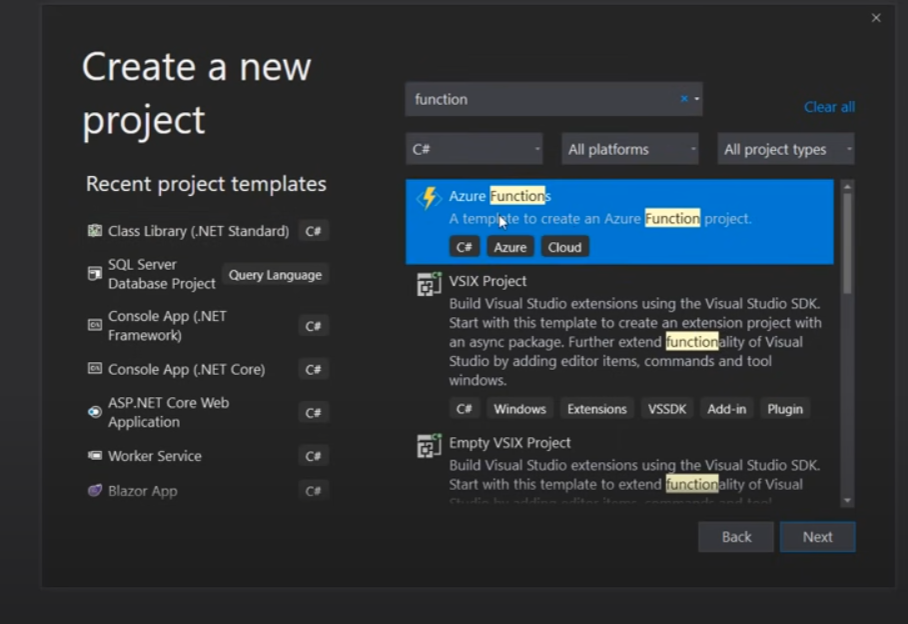Click the Clear all link

(829, 107)
